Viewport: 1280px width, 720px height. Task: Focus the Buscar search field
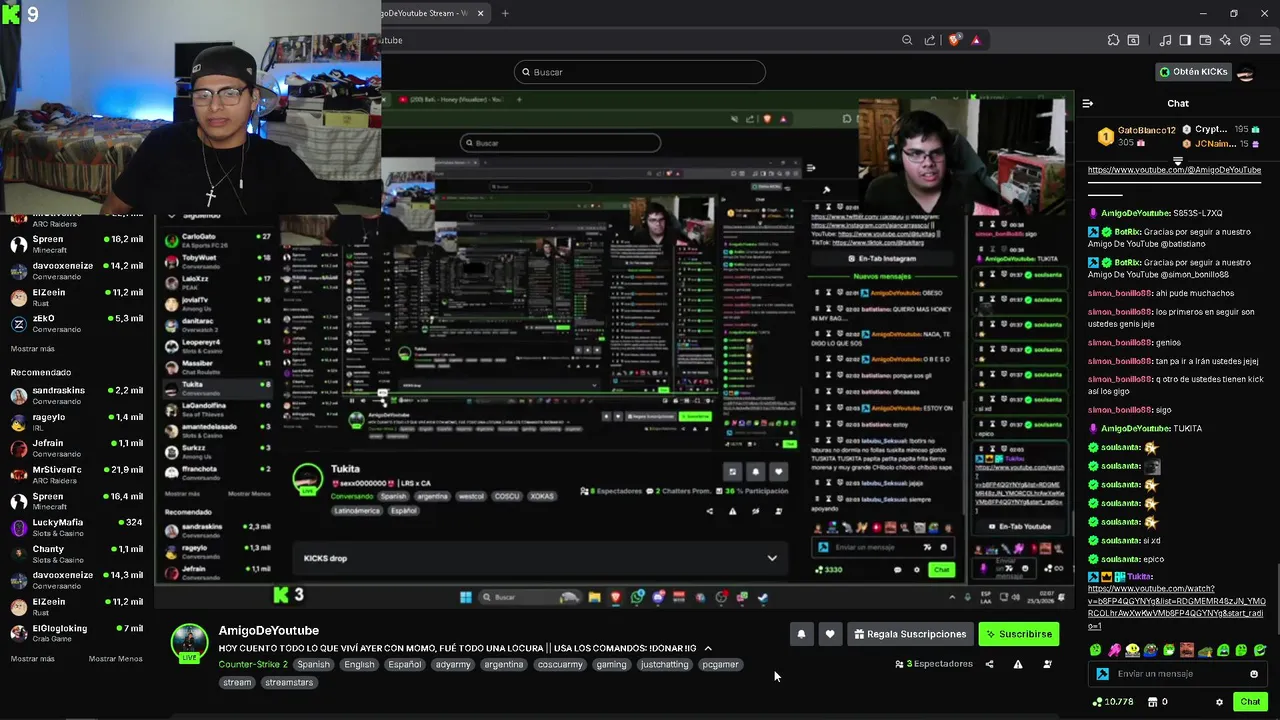click(x=640, y=72)
